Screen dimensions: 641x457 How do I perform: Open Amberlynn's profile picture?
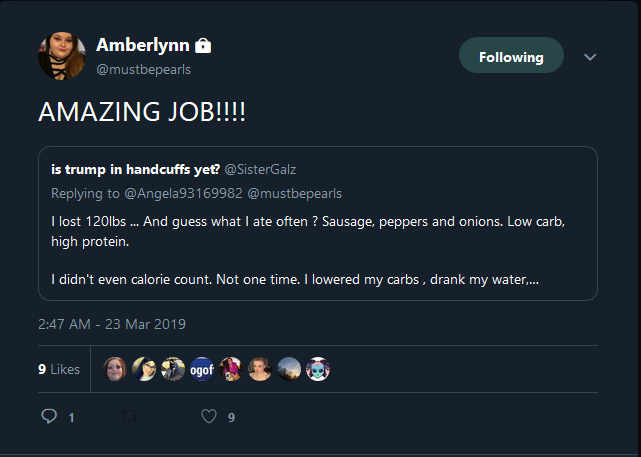tap(62, 56)
